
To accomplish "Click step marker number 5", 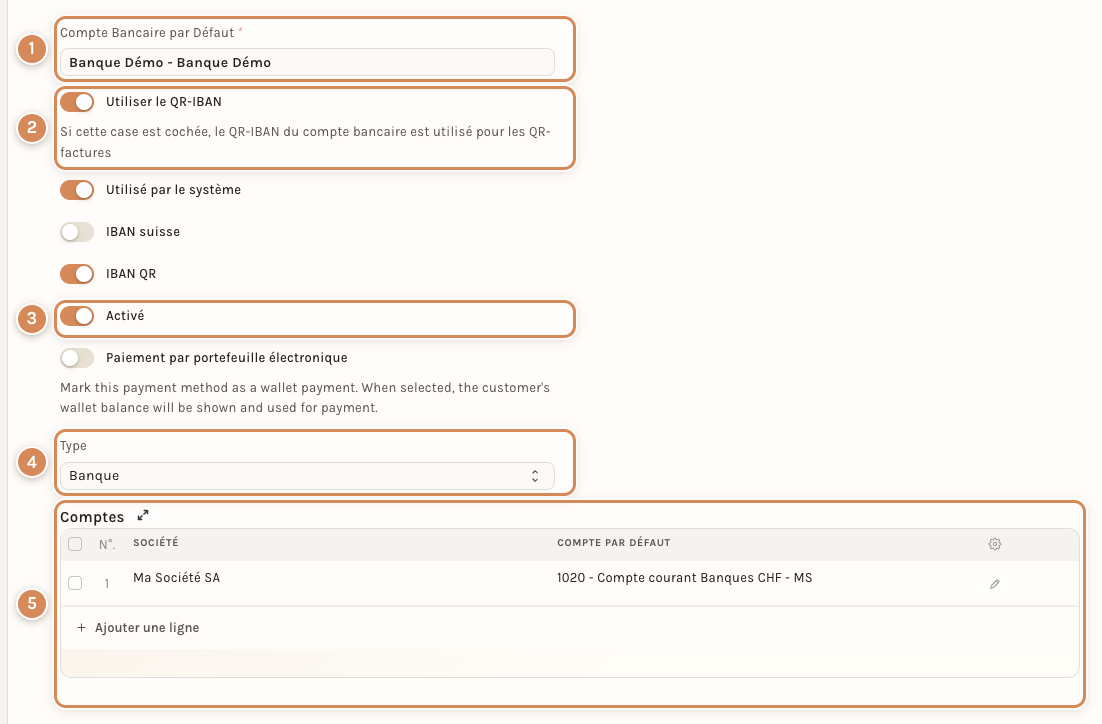I will coord(32,604).
